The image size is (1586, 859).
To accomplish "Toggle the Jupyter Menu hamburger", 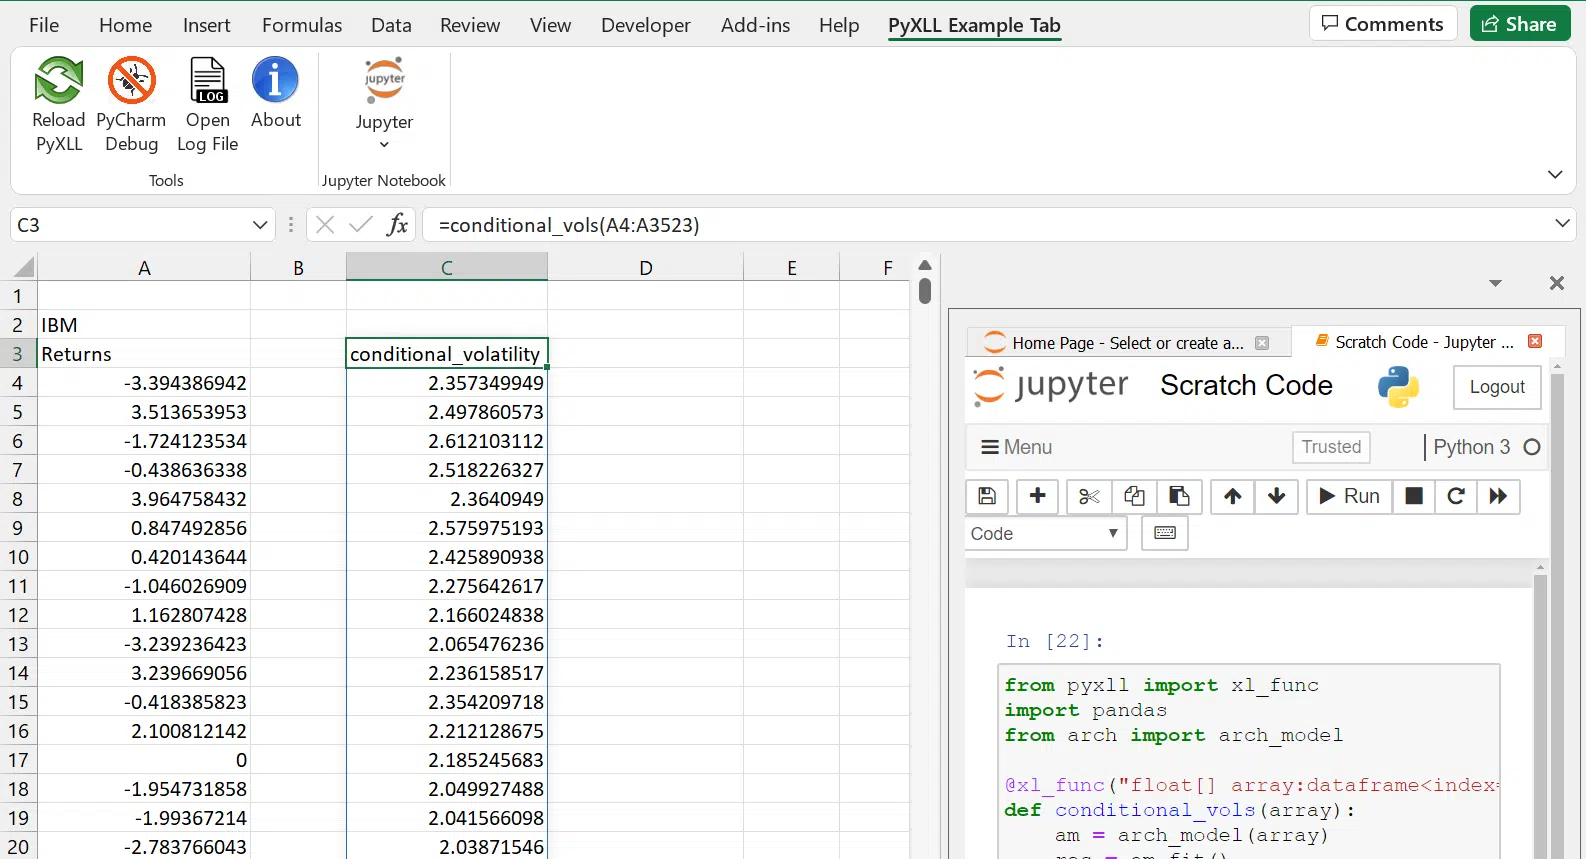I will click(x=1017, y=447).
